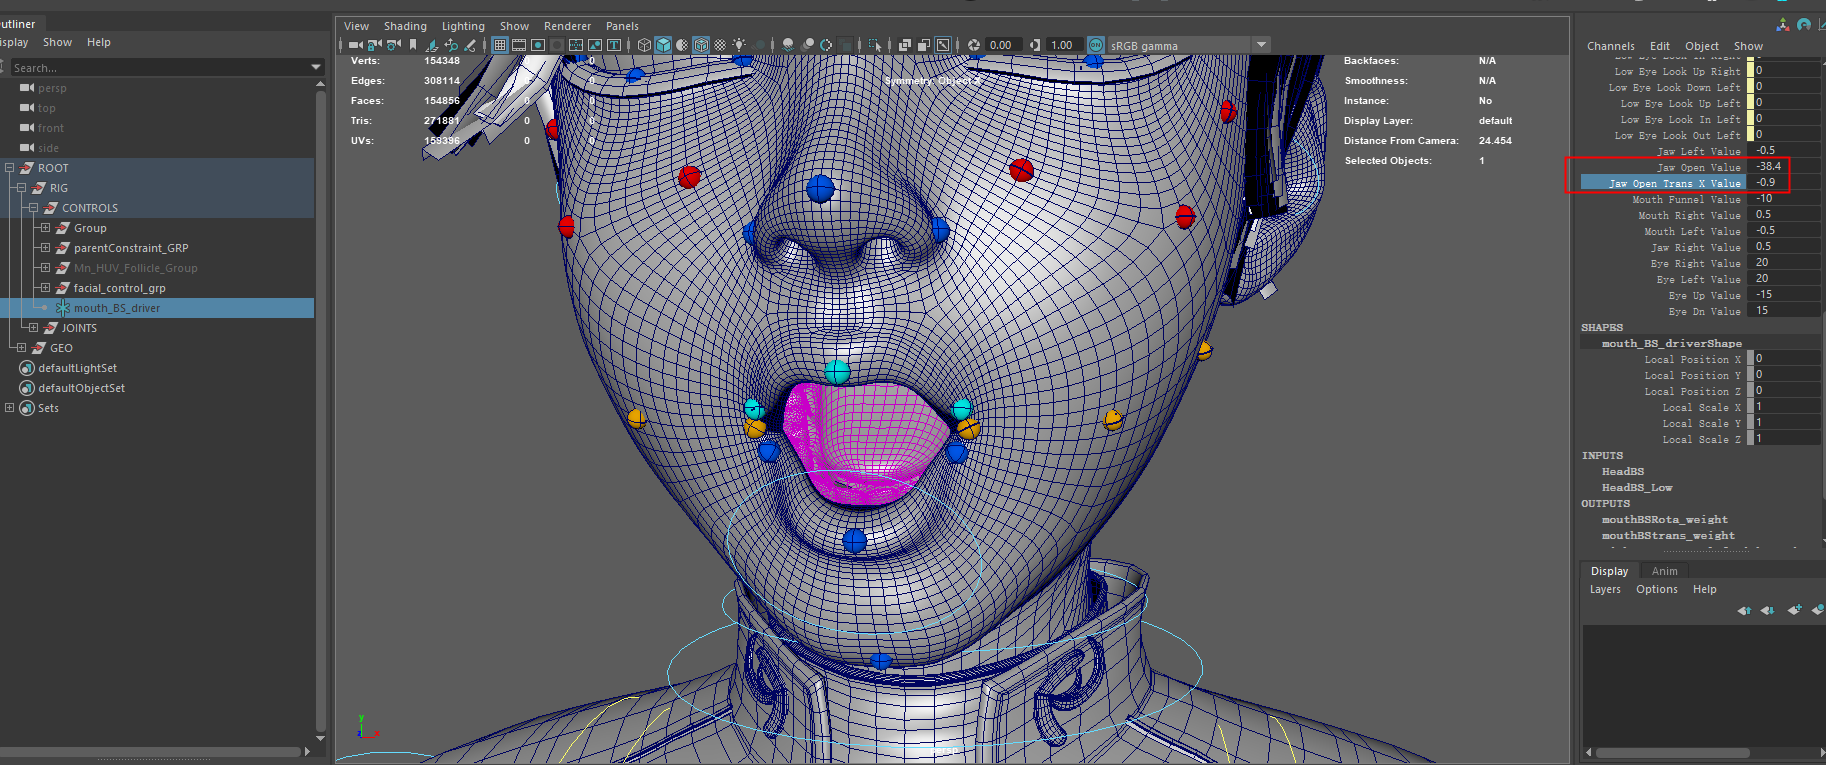Image resolution: width=1826 pixels, height=765 pixels.
Task: Collapse the CONTROLS node in outliner
Action: click(33, 208)
